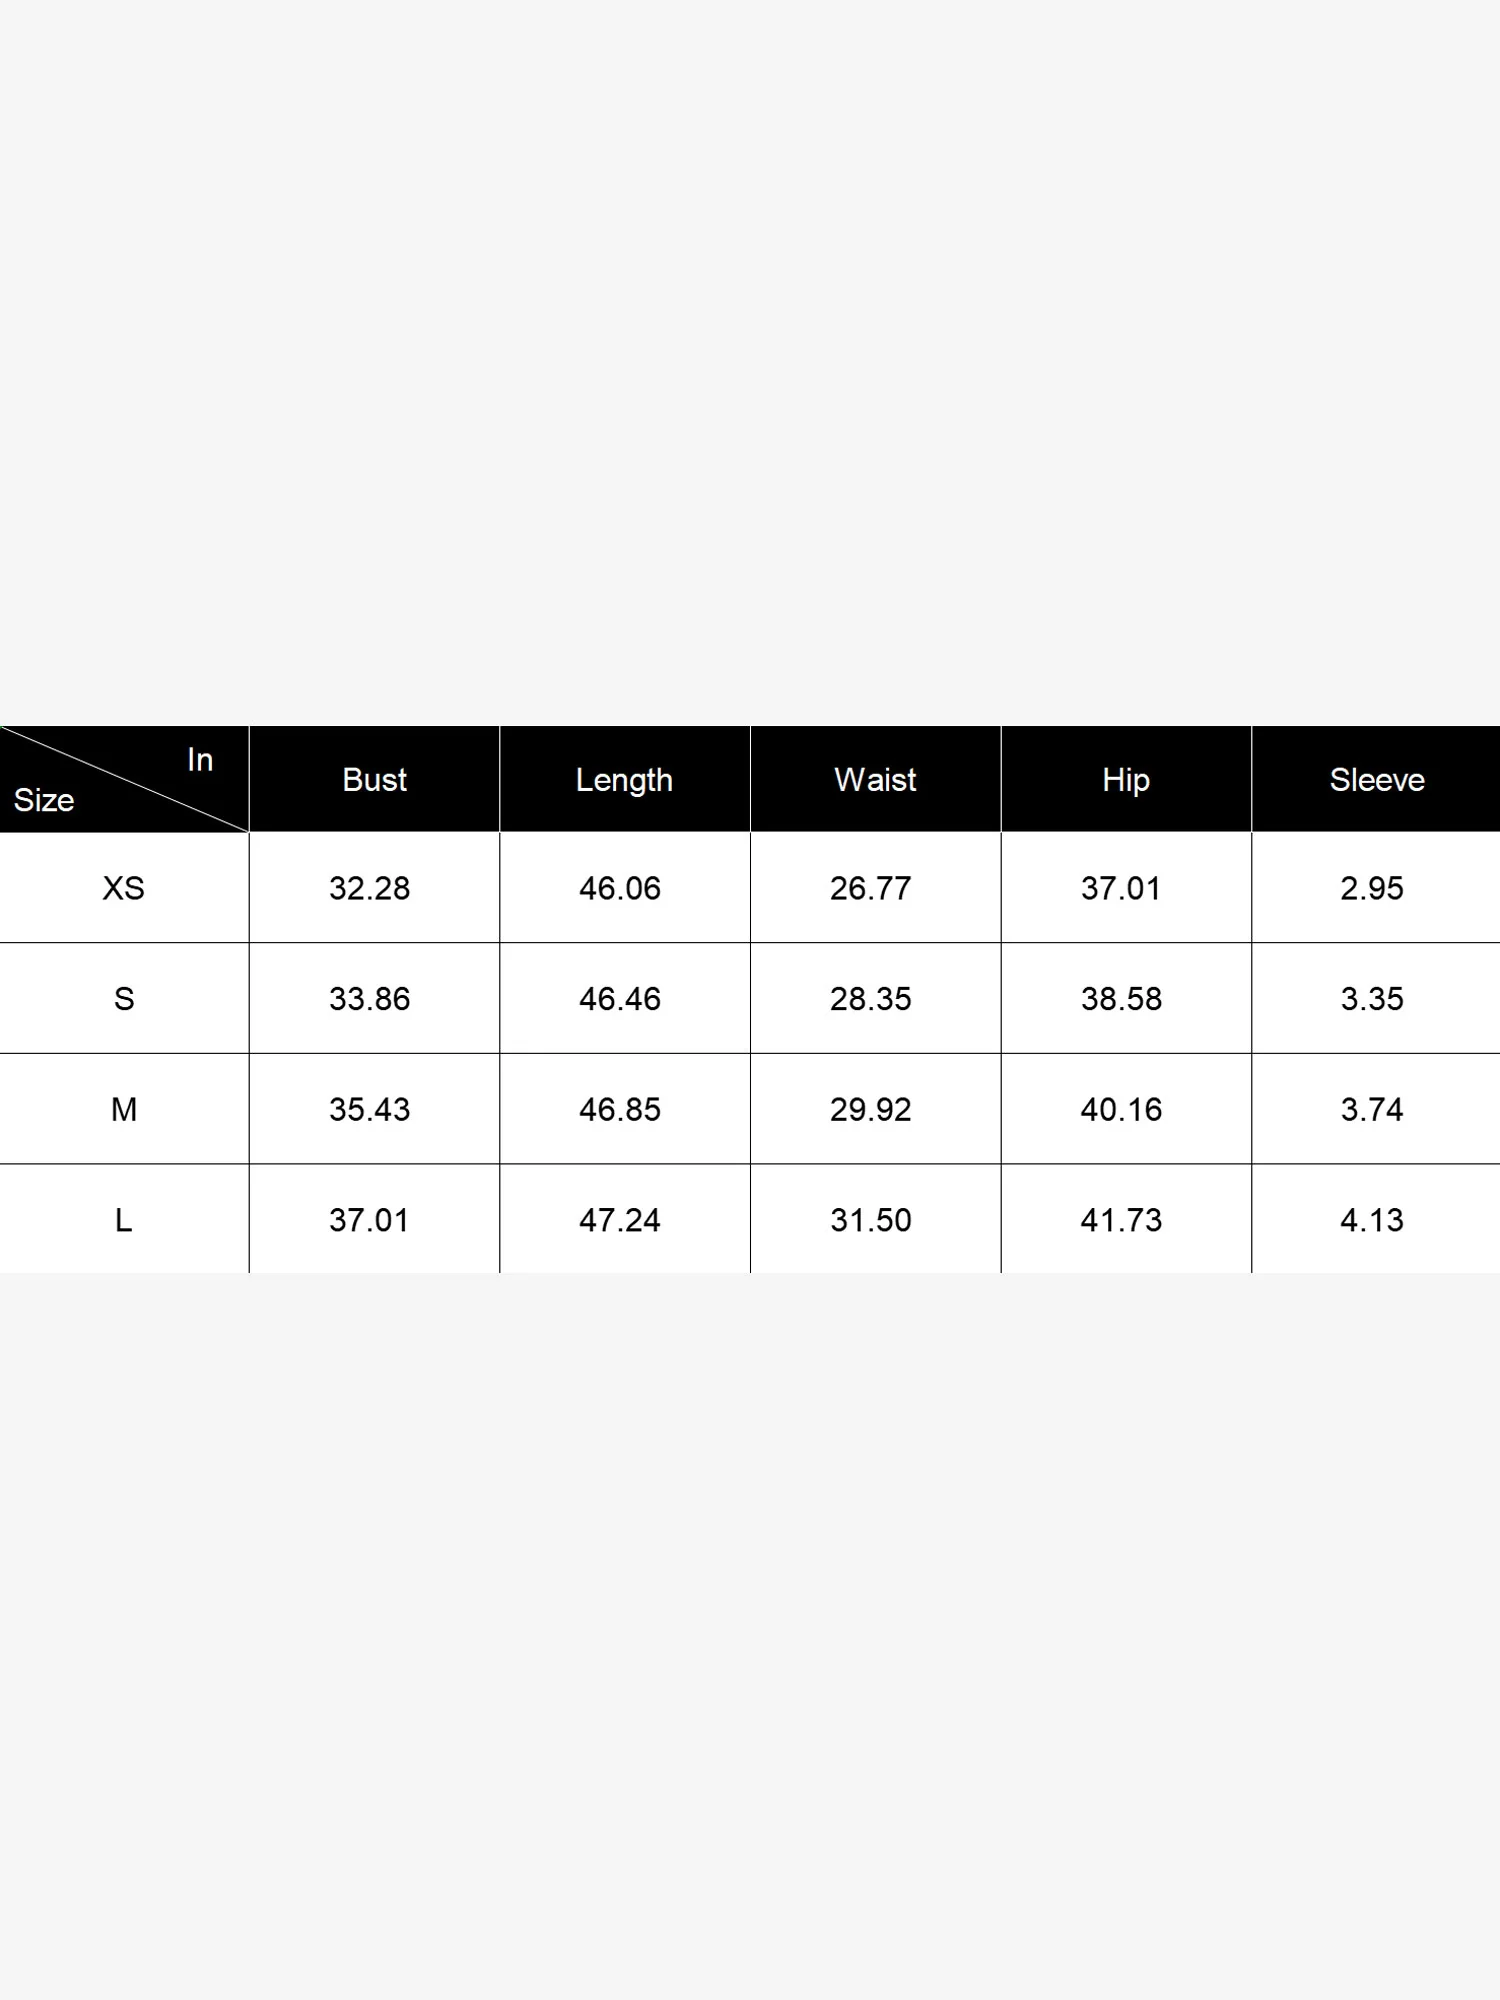1500x2000 pixels.
Task: Click L hip value 41.73
Action: (x=1121, y=1220)
